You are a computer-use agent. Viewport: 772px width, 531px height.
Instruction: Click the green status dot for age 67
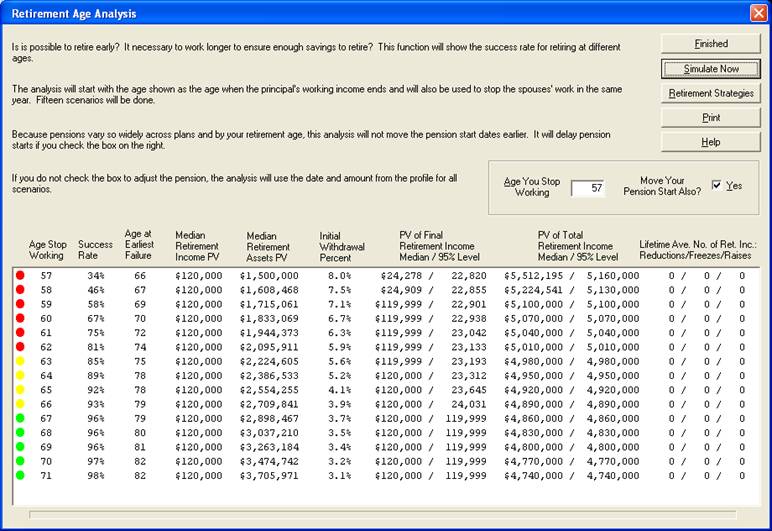(x=19, y=420)
